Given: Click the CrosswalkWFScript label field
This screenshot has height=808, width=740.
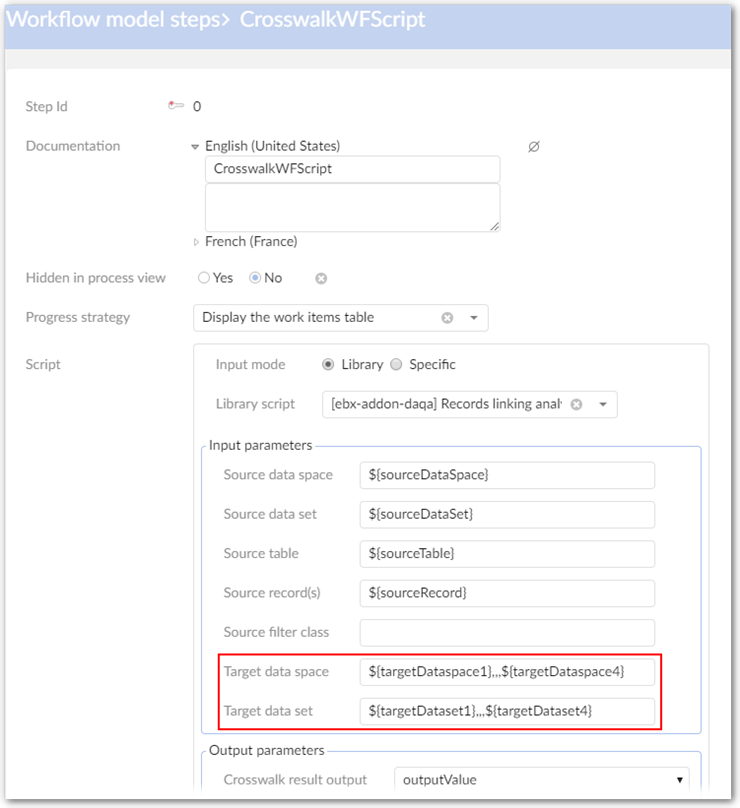Looking at the screenshot, I should (352, 169).
